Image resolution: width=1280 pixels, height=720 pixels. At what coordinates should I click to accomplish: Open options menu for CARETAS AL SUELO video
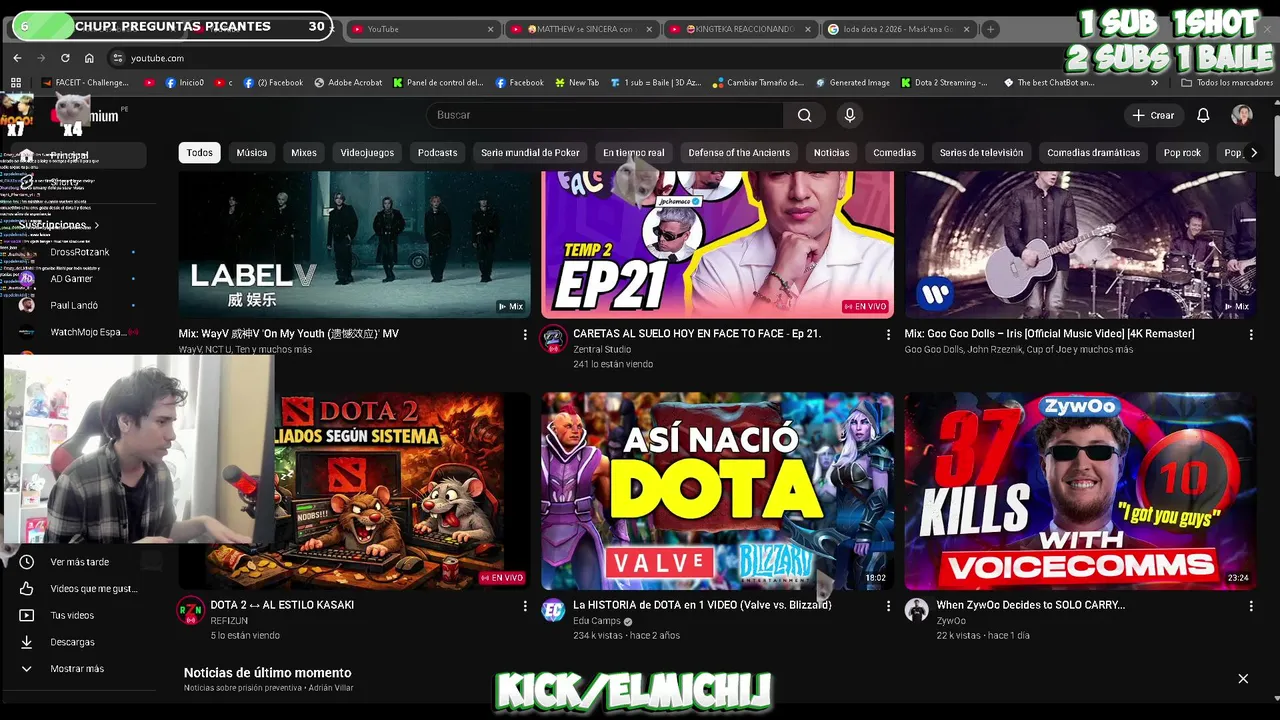(x=888, y=335)
